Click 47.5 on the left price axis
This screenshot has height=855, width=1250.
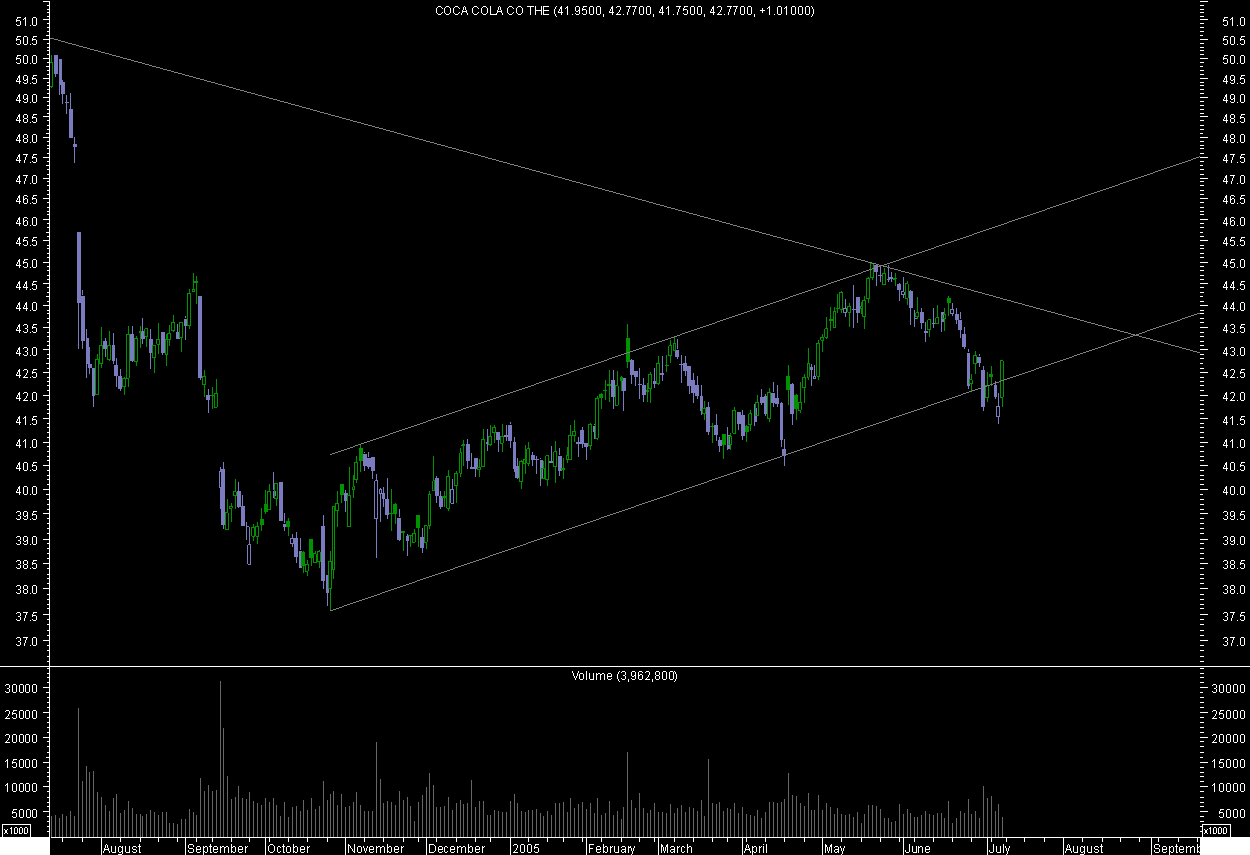tap(28, 160)
